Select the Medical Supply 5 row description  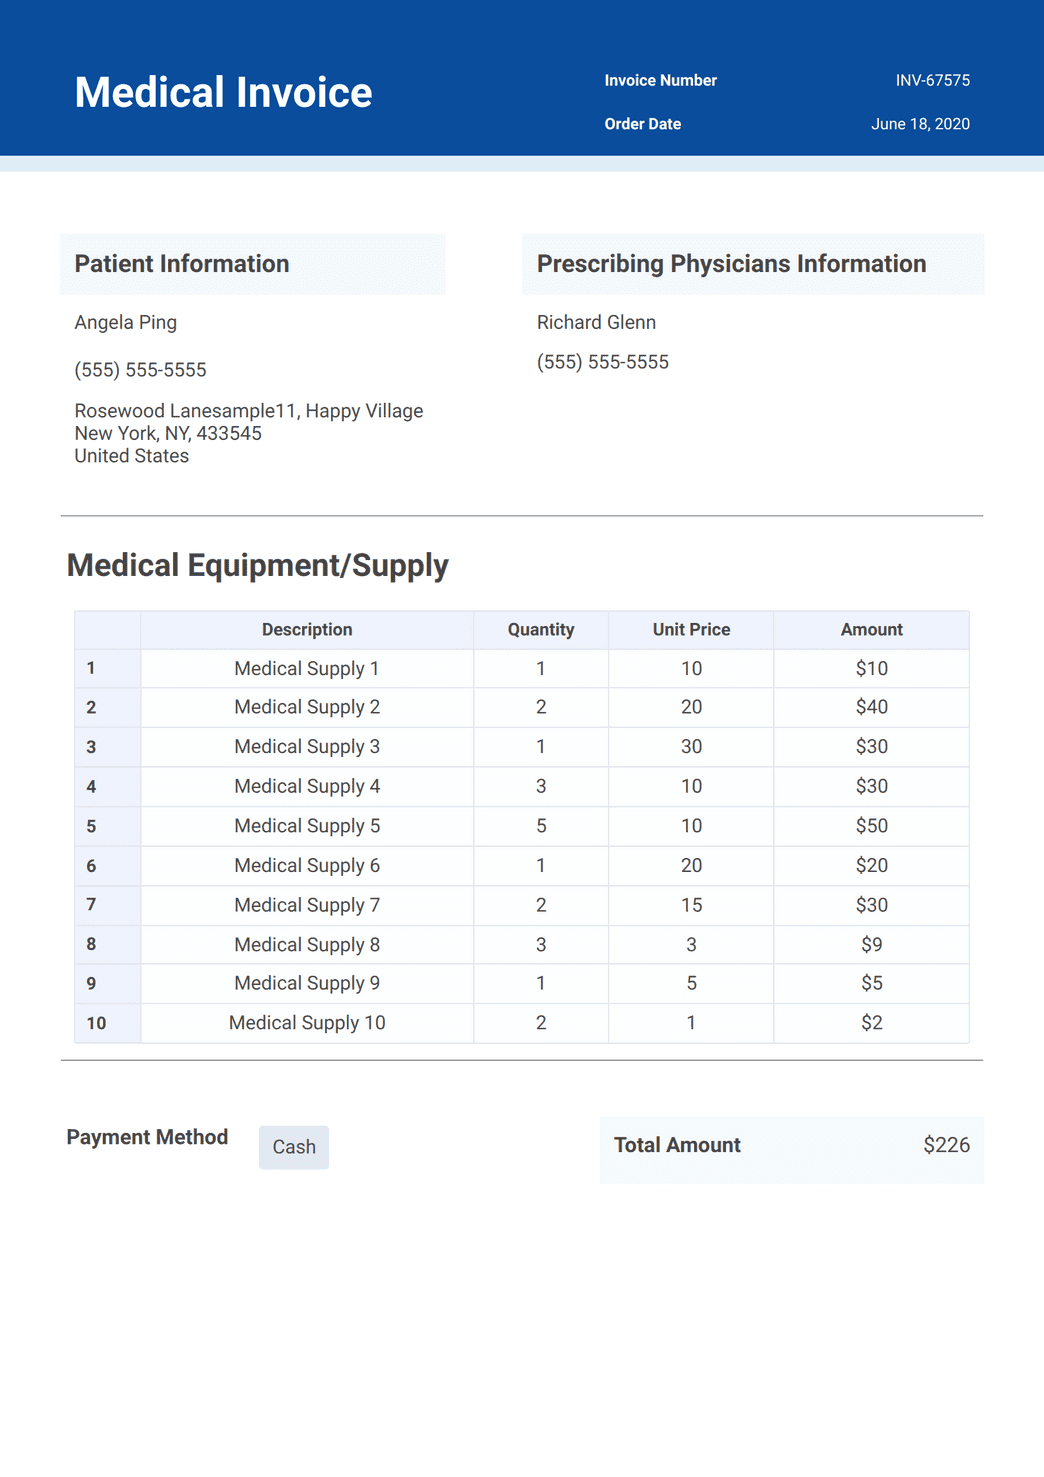pos(307,826)
